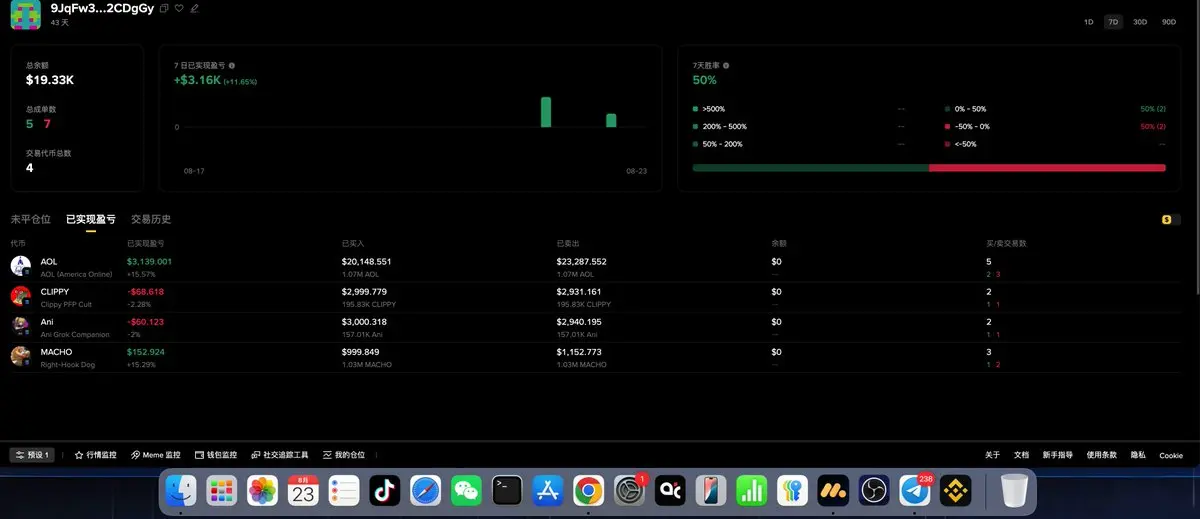Launch Safari from the Dock
This screenshot has height=519, width=1200.
[x=425, y=490]
